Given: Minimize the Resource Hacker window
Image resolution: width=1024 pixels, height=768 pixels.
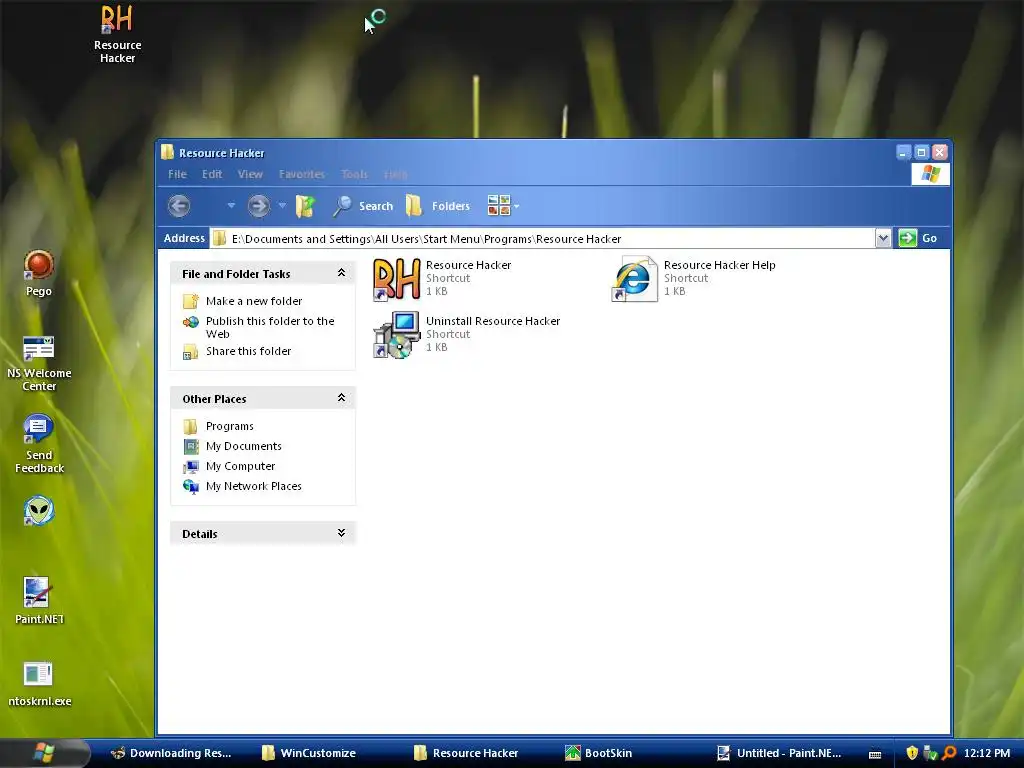Looking at the screenshot, I should point(903,152).
